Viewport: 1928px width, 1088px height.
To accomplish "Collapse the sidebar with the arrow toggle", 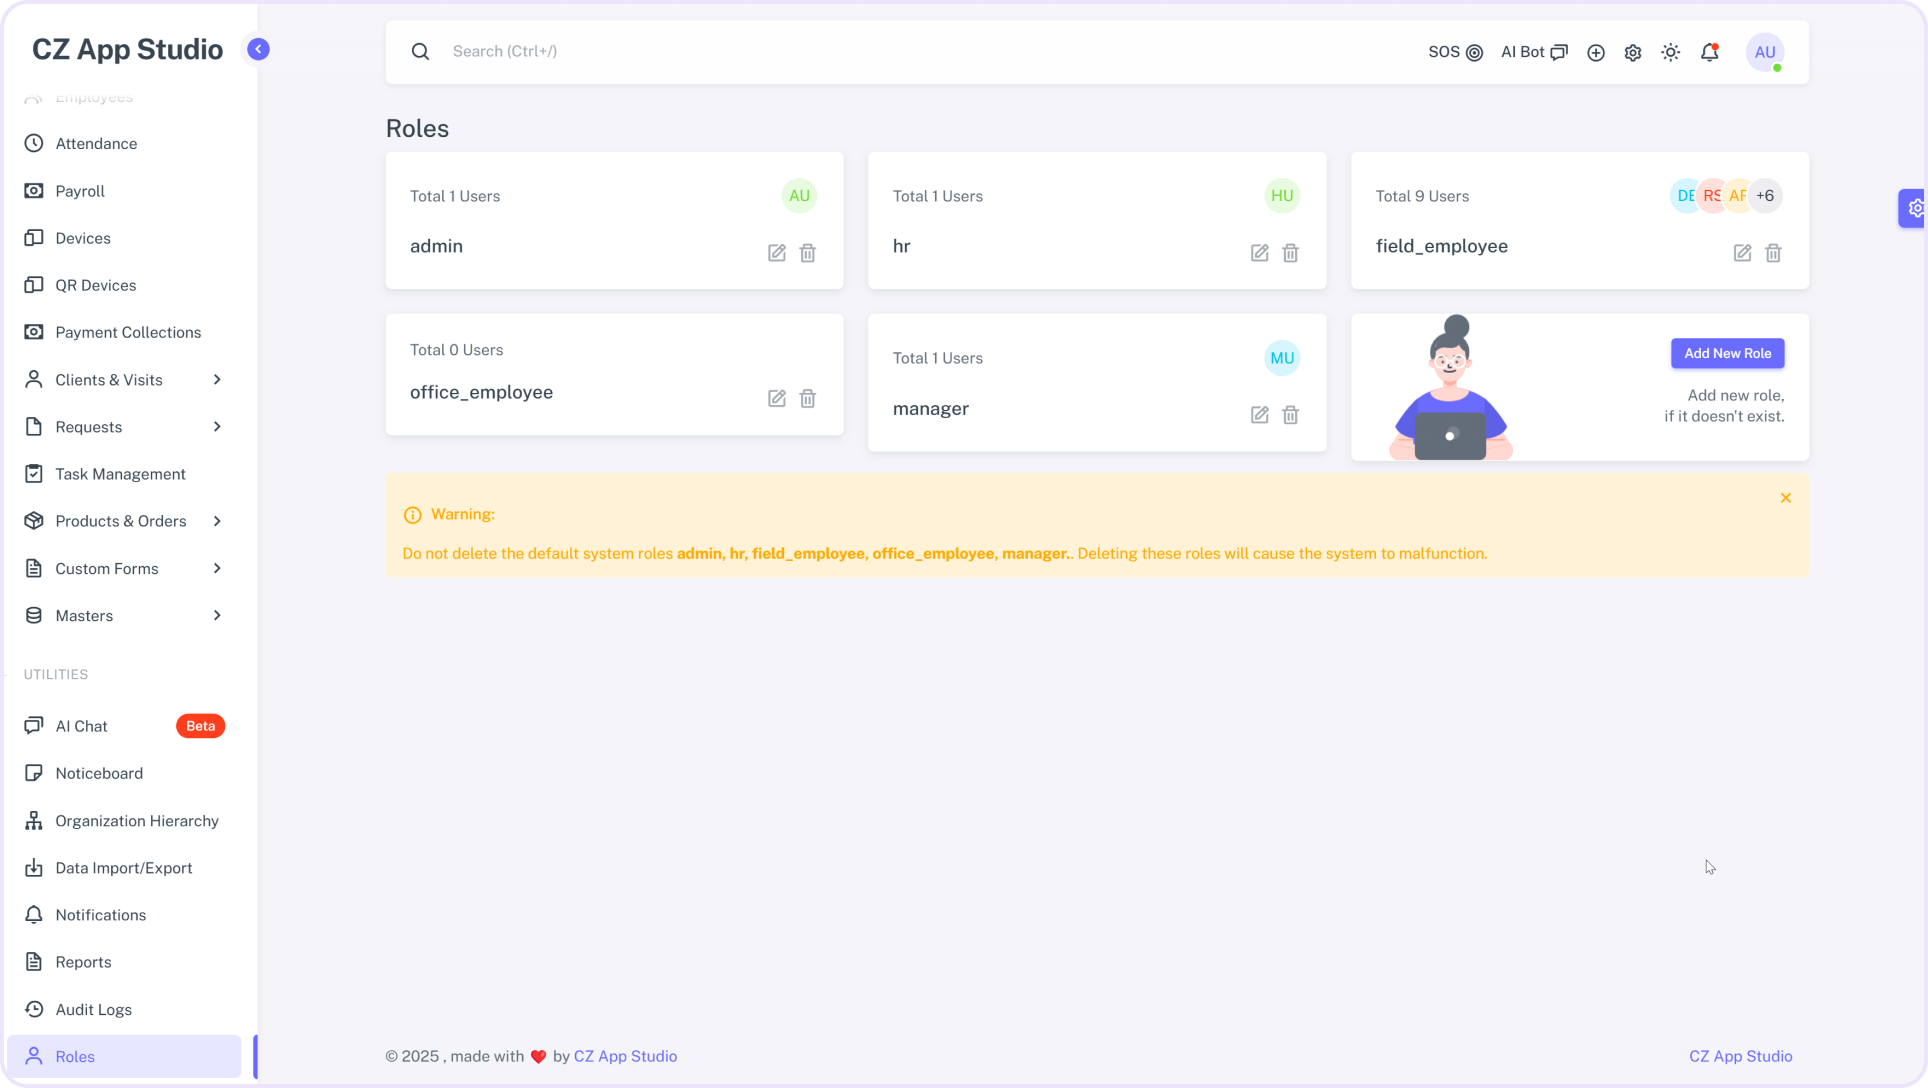I will click(257, 48).
